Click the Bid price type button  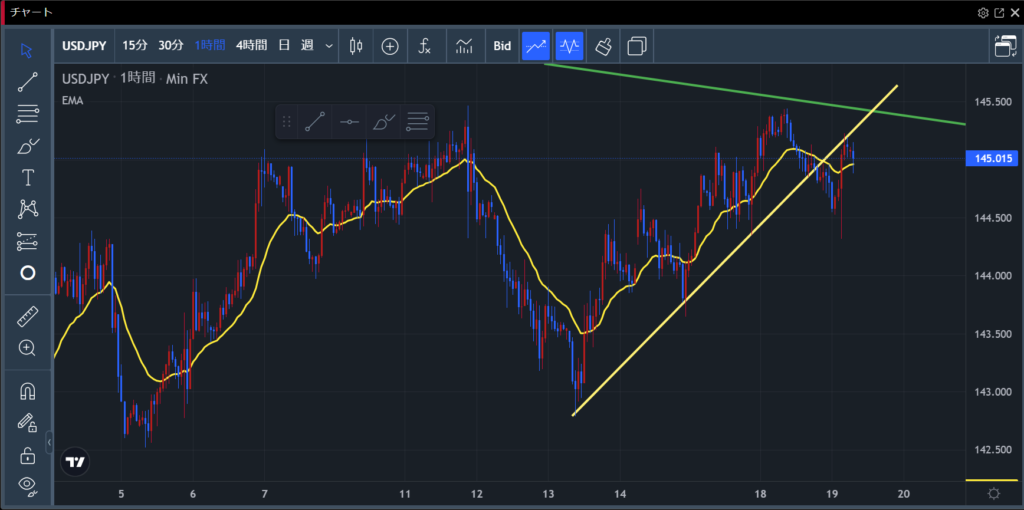point(502,46)
